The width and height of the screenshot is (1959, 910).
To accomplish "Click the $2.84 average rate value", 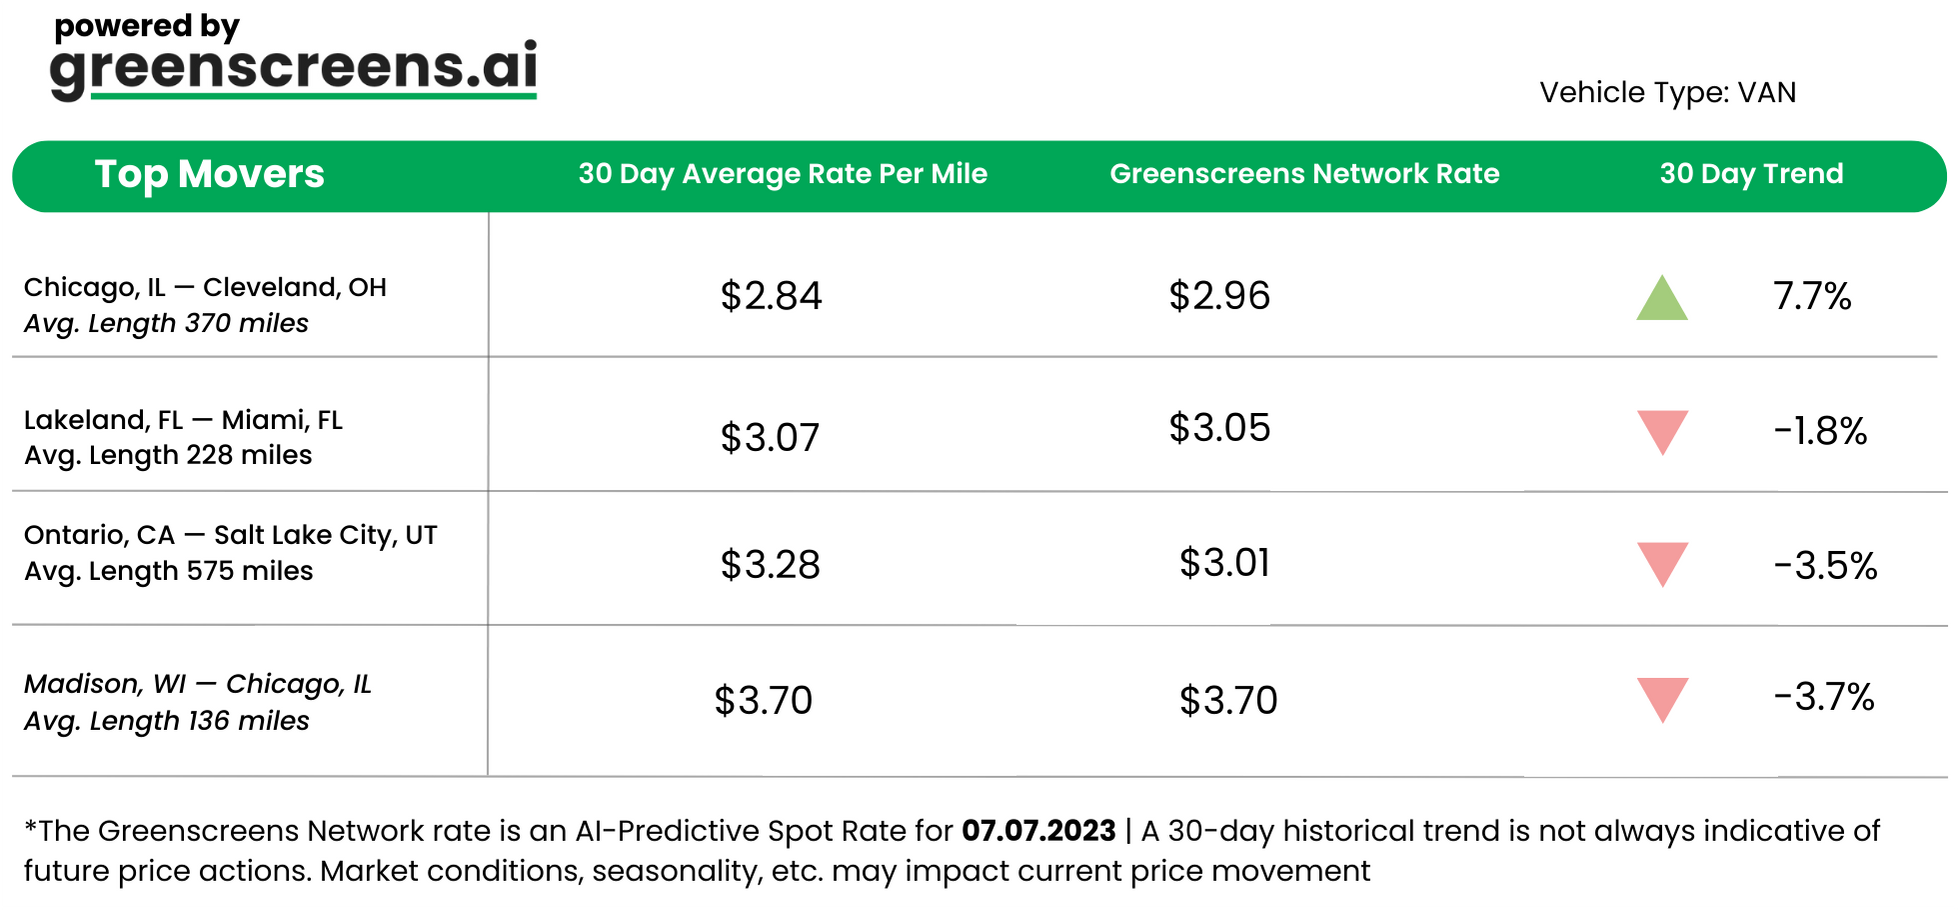I will [x=771, y=296].
